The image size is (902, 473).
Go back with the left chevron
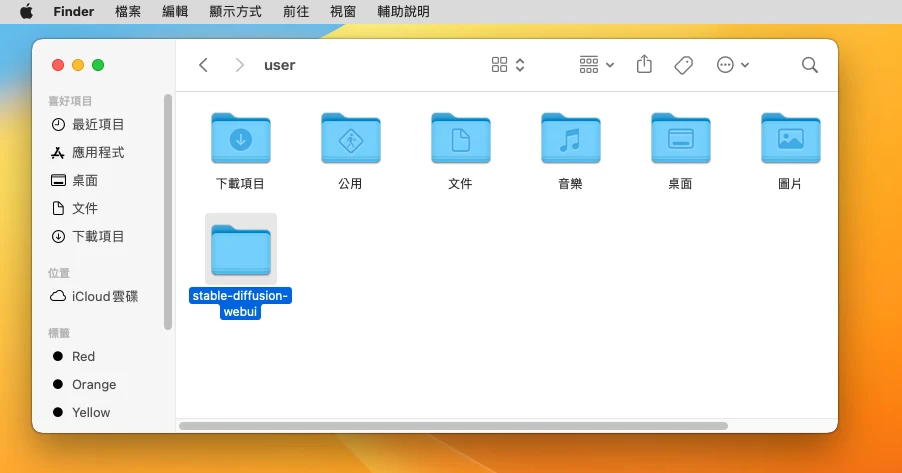[204, 65]
